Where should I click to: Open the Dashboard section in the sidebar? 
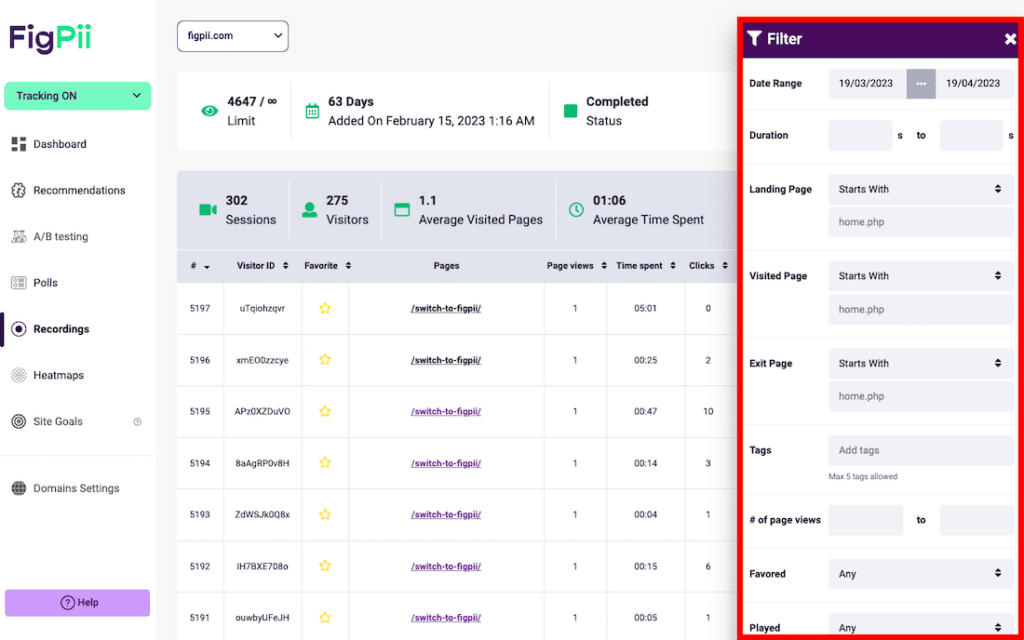point(59,143)
